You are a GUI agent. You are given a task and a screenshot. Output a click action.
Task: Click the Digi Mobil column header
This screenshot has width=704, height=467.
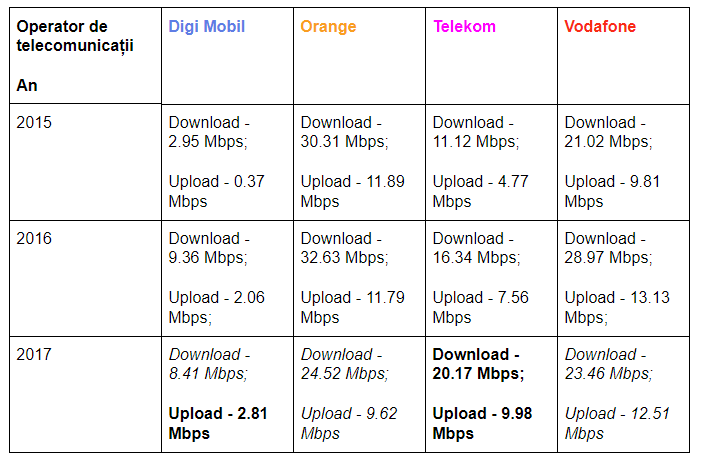(x=206, y=27)
